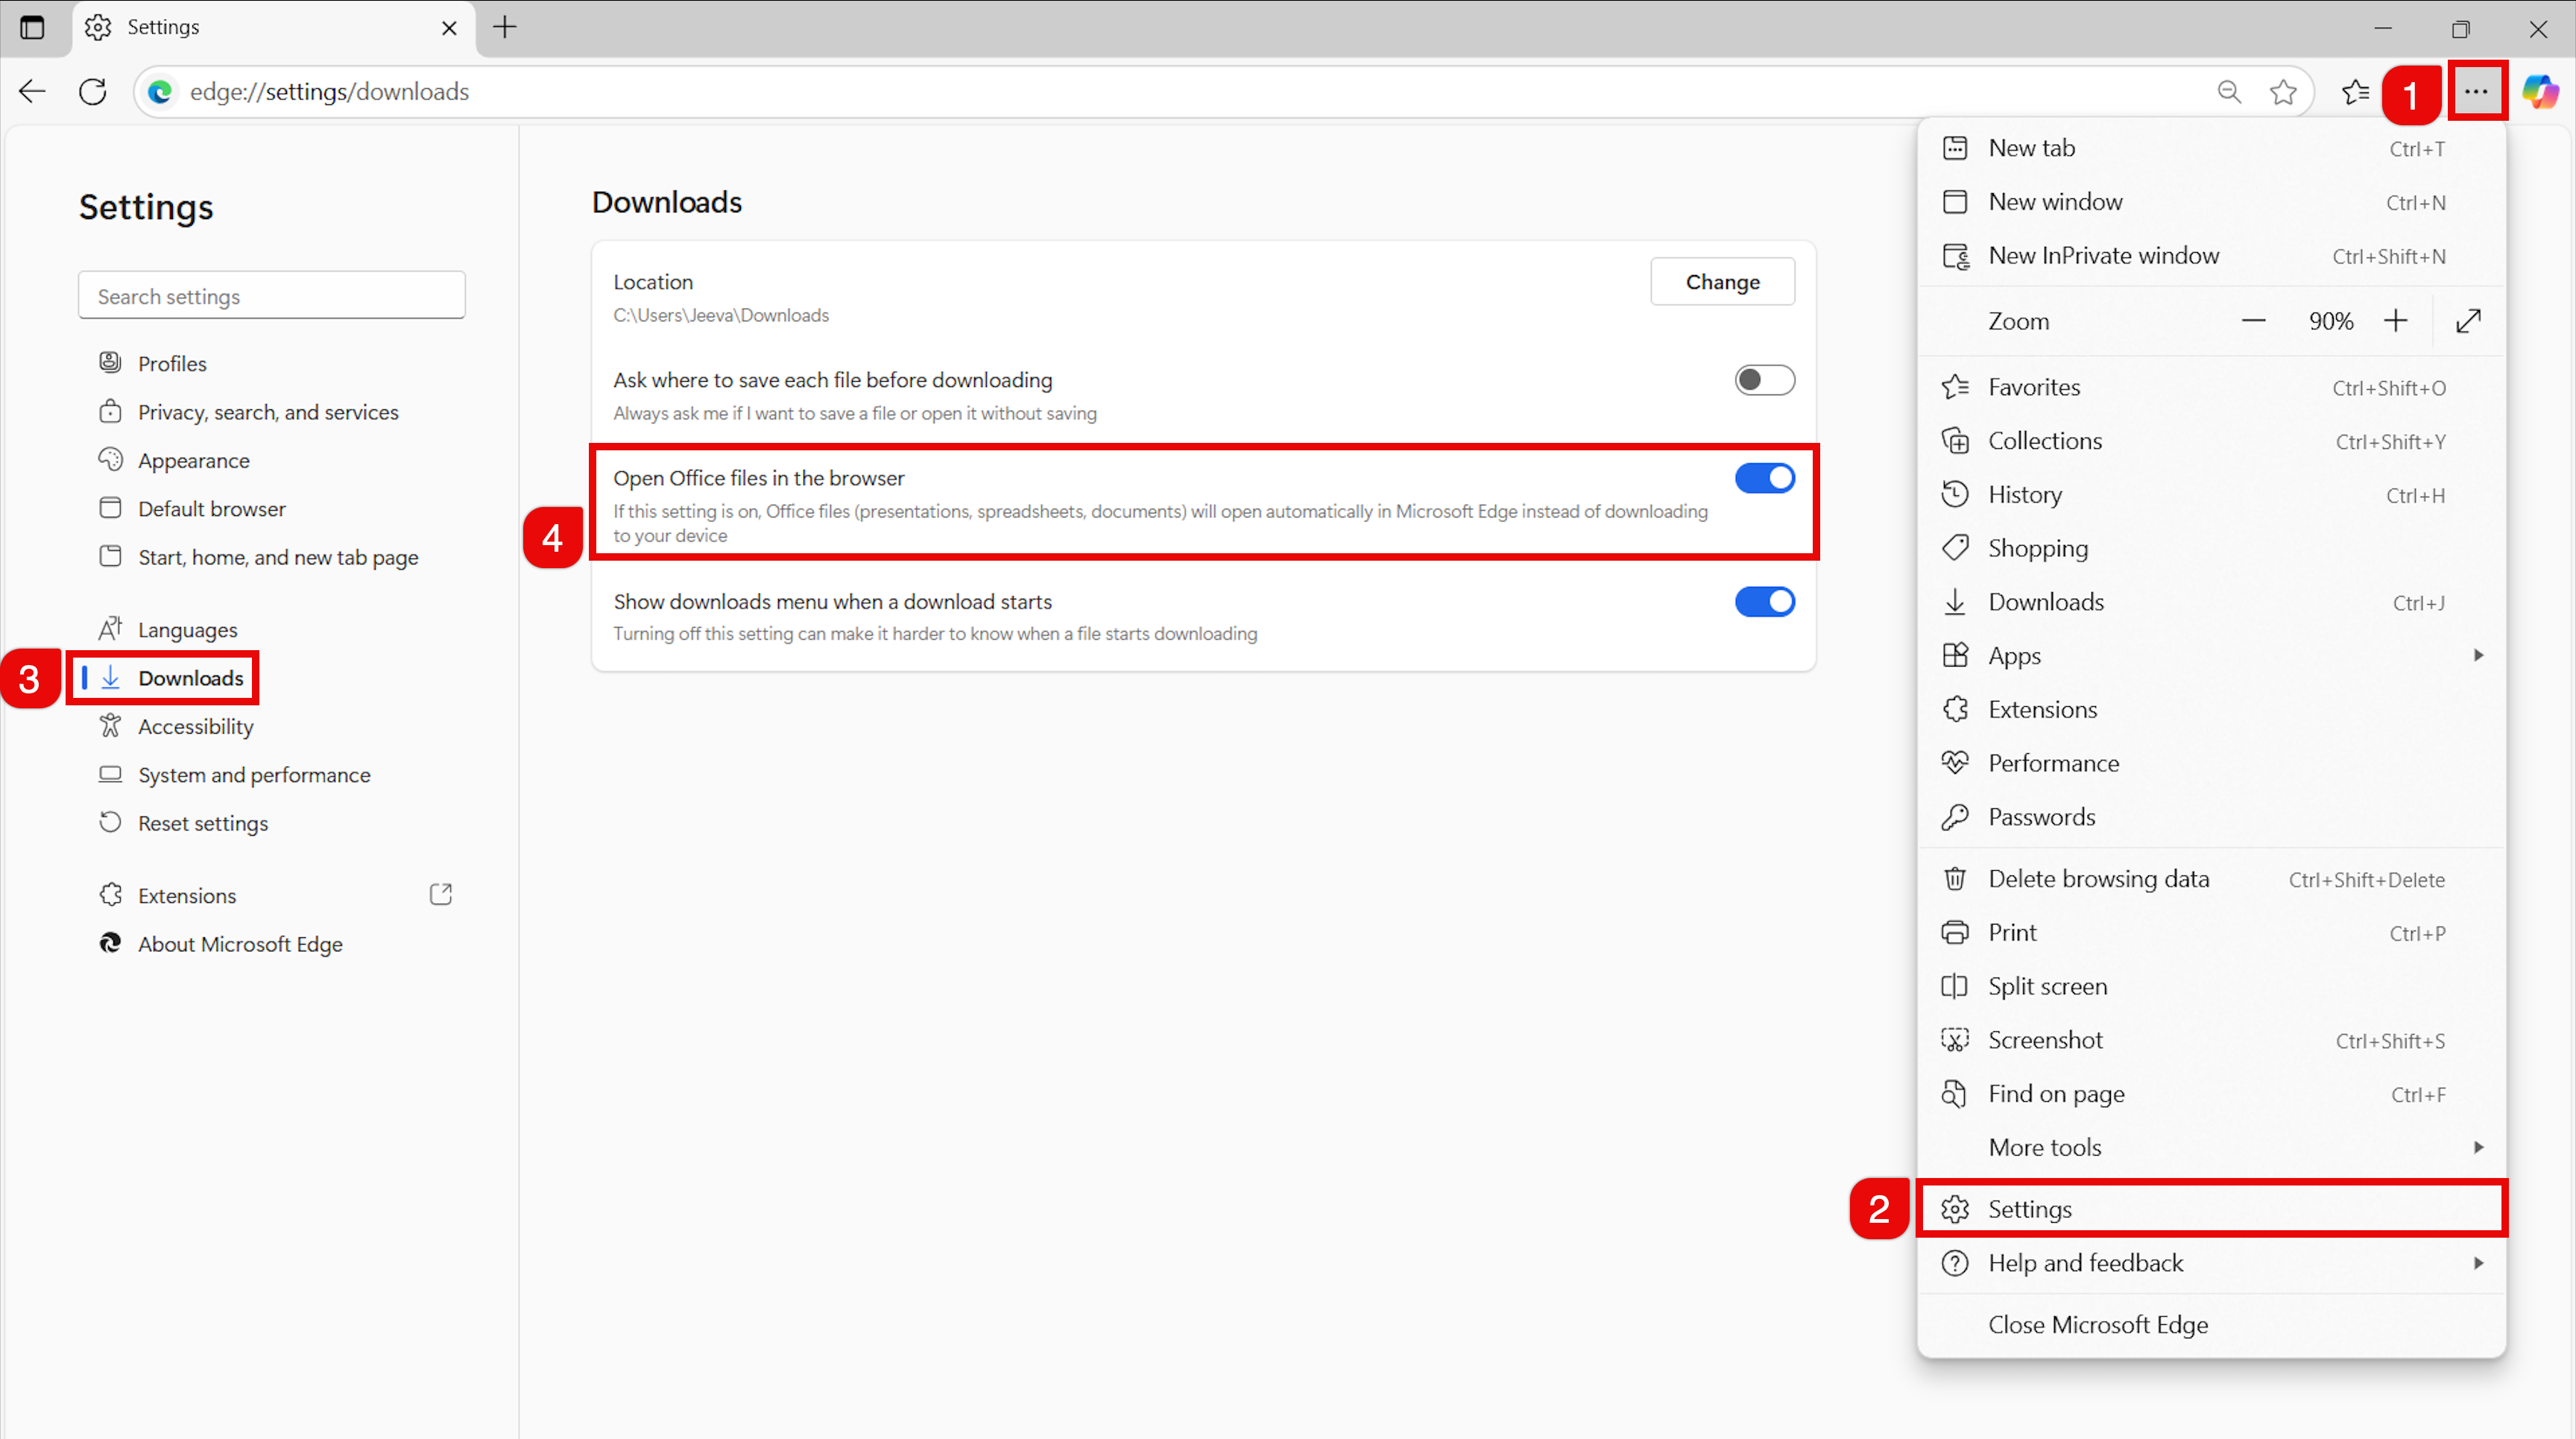Open the Profiles section icon
The image size is (2576, 1439).
point(110,362)
